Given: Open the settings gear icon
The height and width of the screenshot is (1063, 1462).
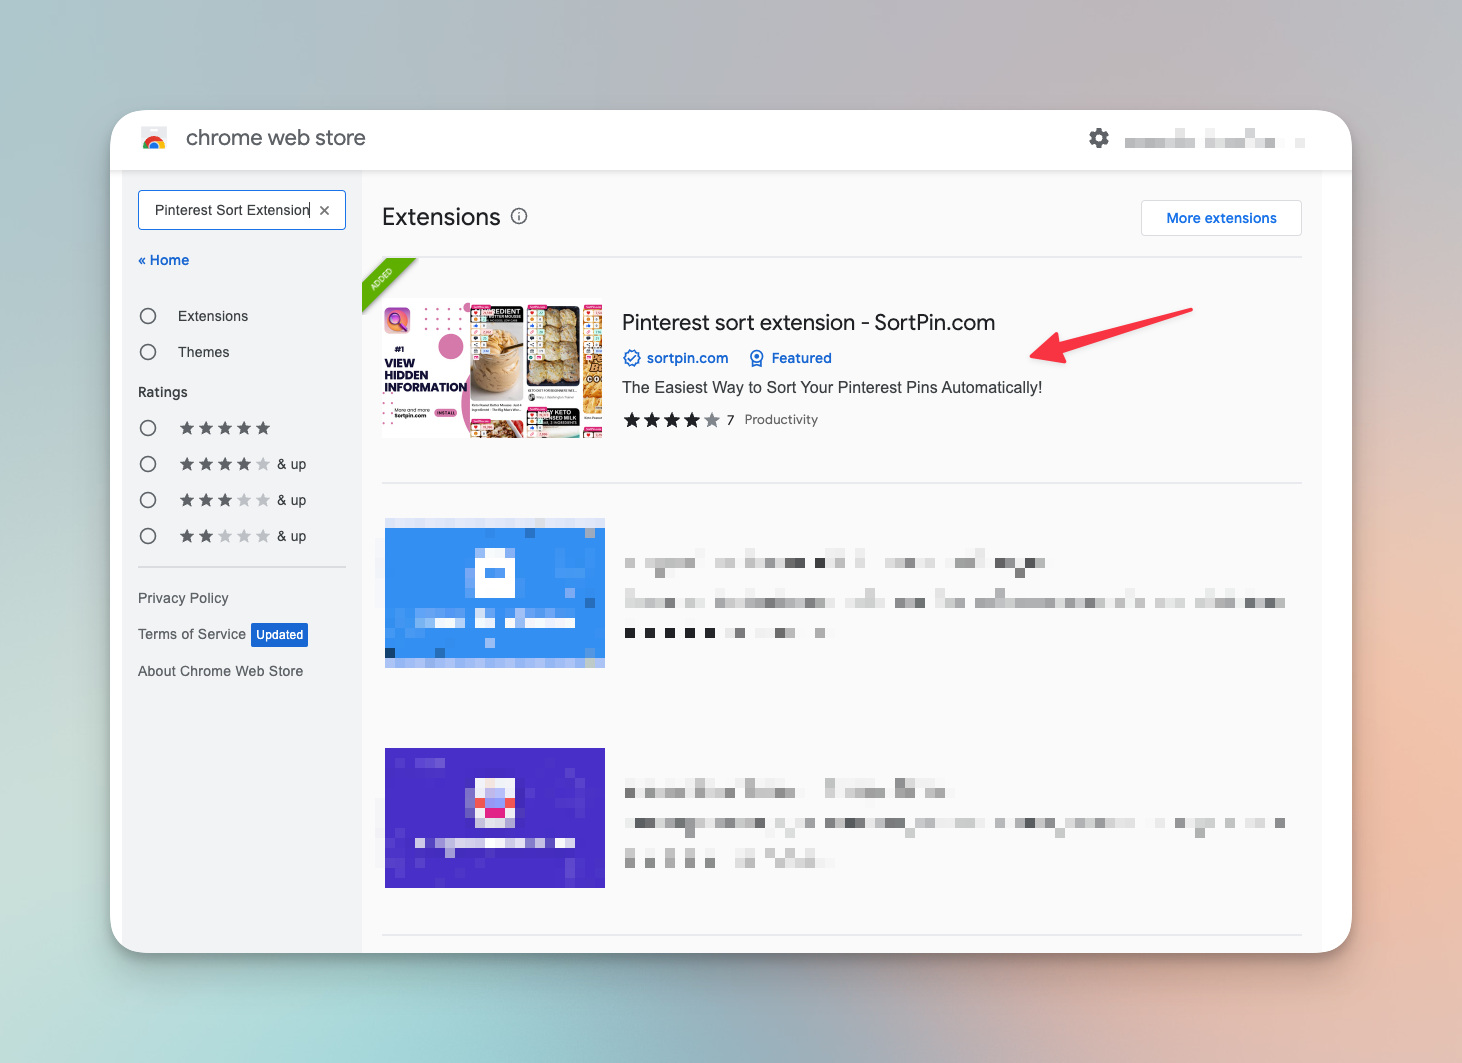Looking at the screenshot, I should pos(1098,138).
